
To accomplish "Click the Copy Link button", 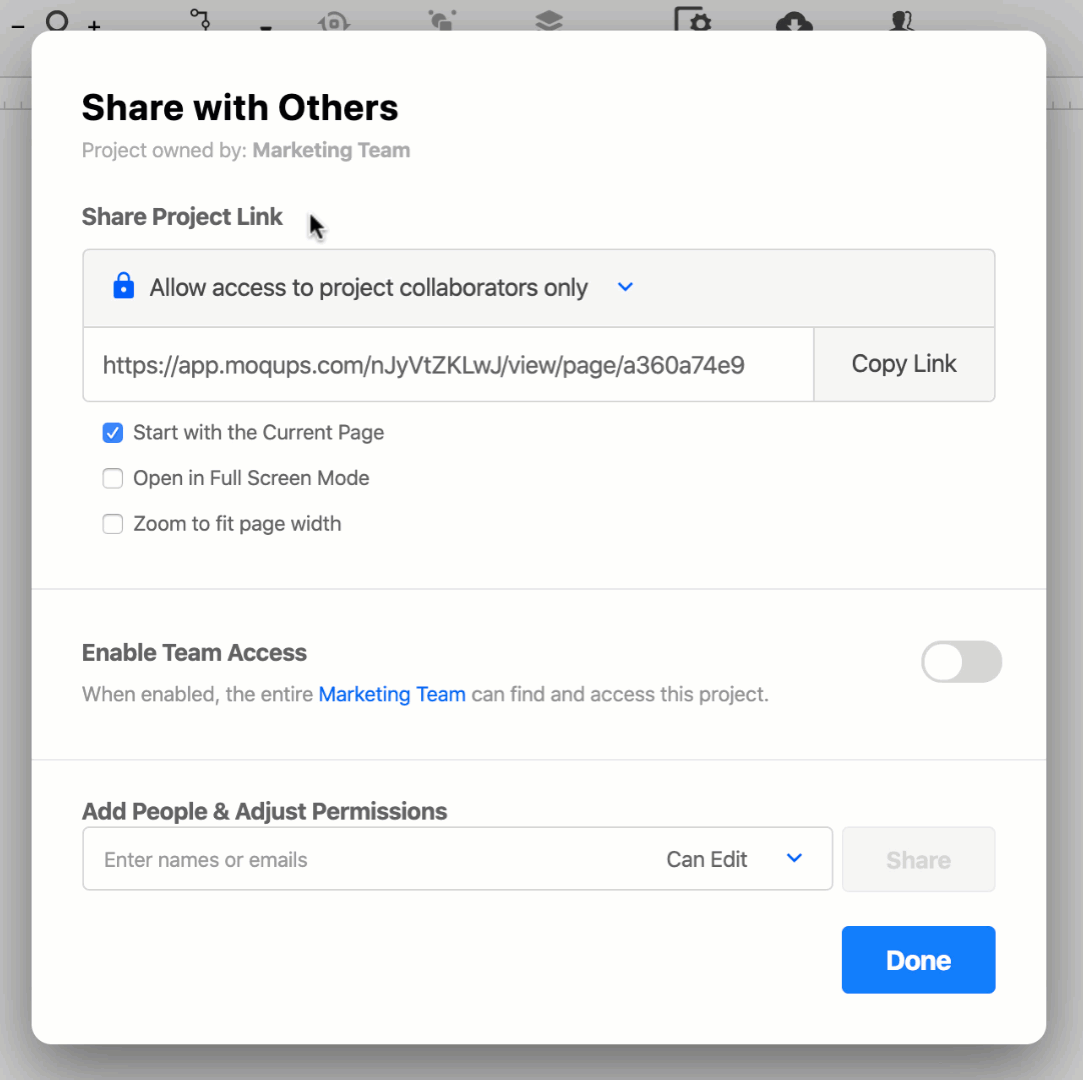I will coord(903,363).
